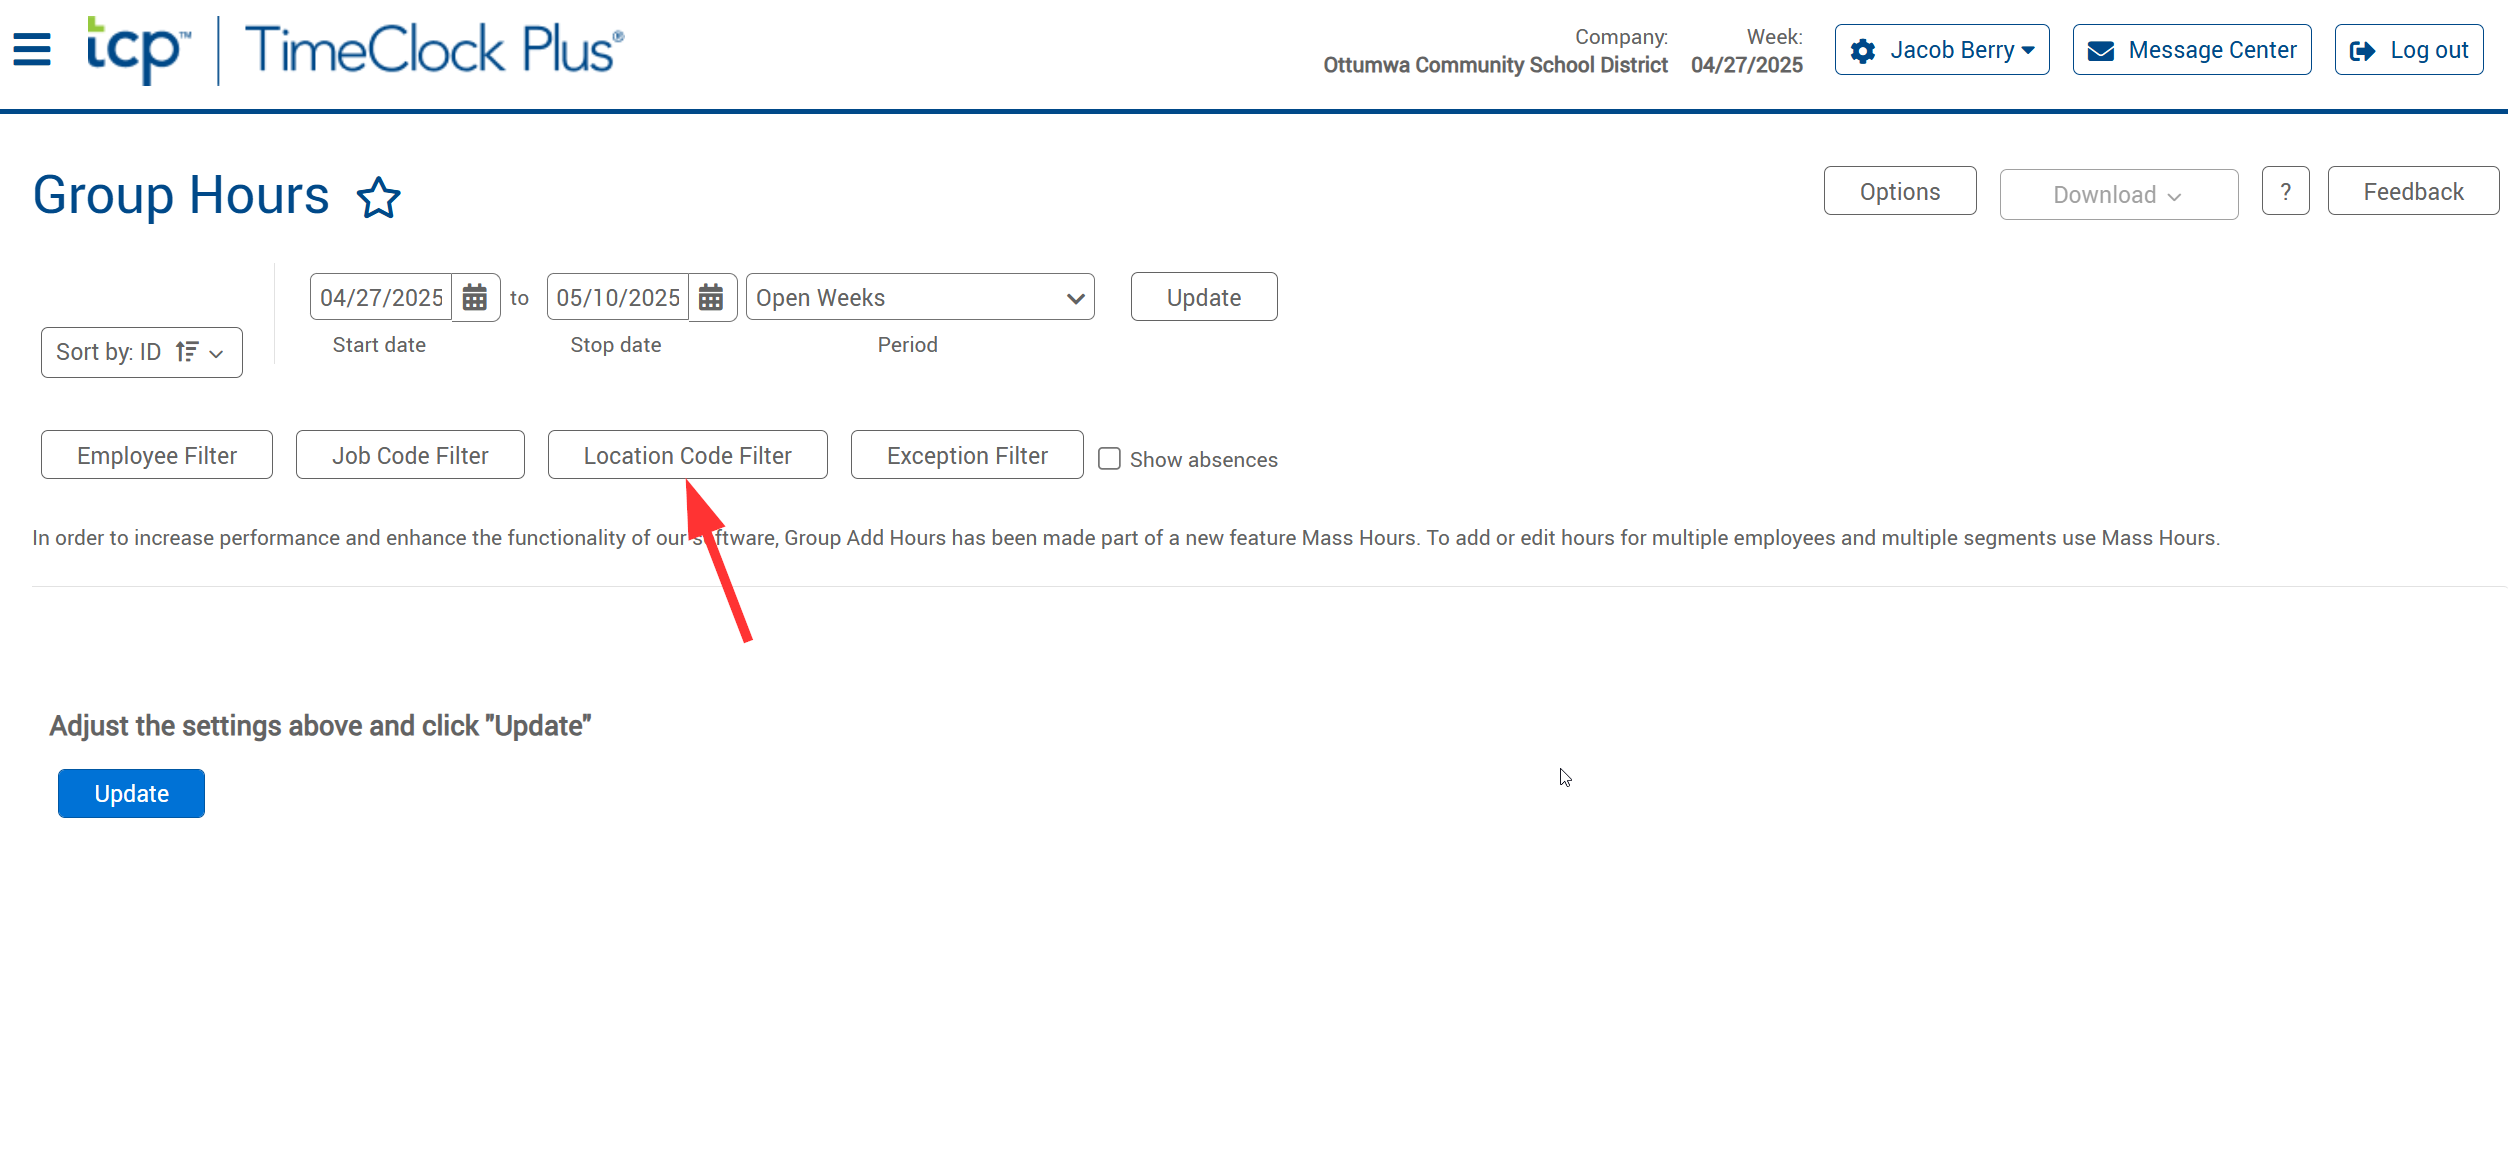
Task: Expand the Open Weeks period dropdown
Action: click(919, 297)
